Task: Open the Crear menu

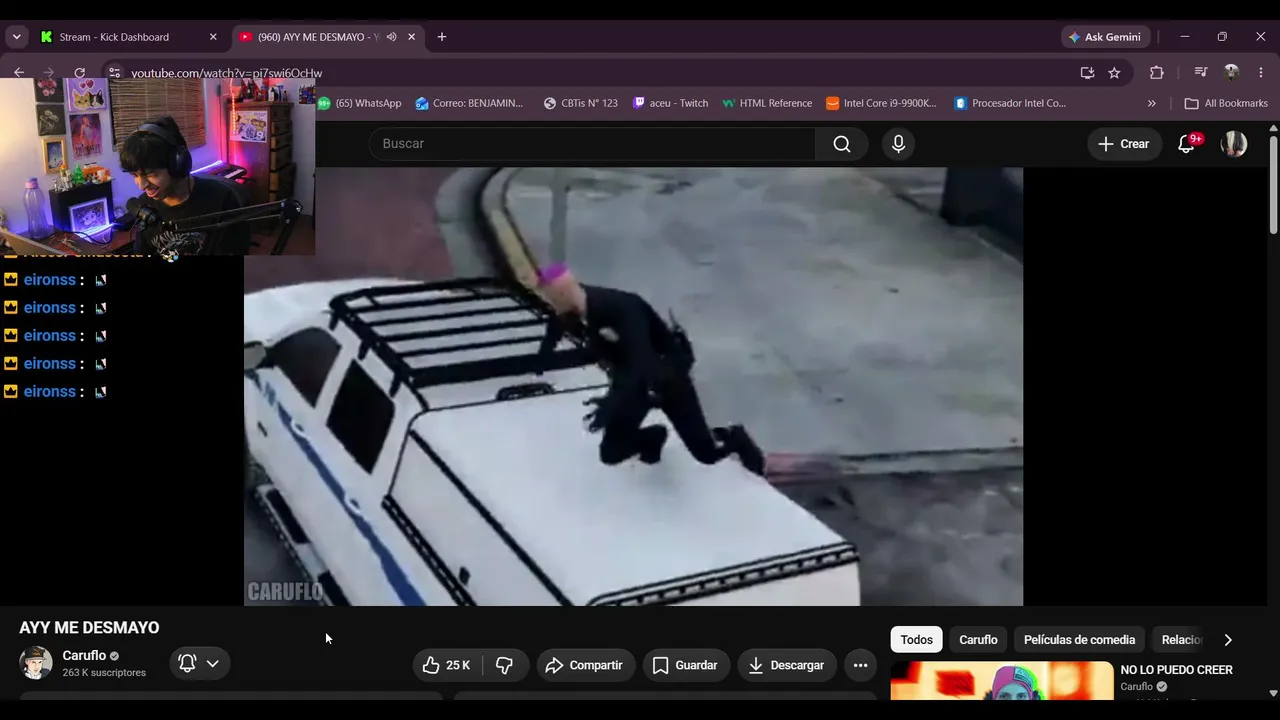Action: click(x=1124, y=144)
